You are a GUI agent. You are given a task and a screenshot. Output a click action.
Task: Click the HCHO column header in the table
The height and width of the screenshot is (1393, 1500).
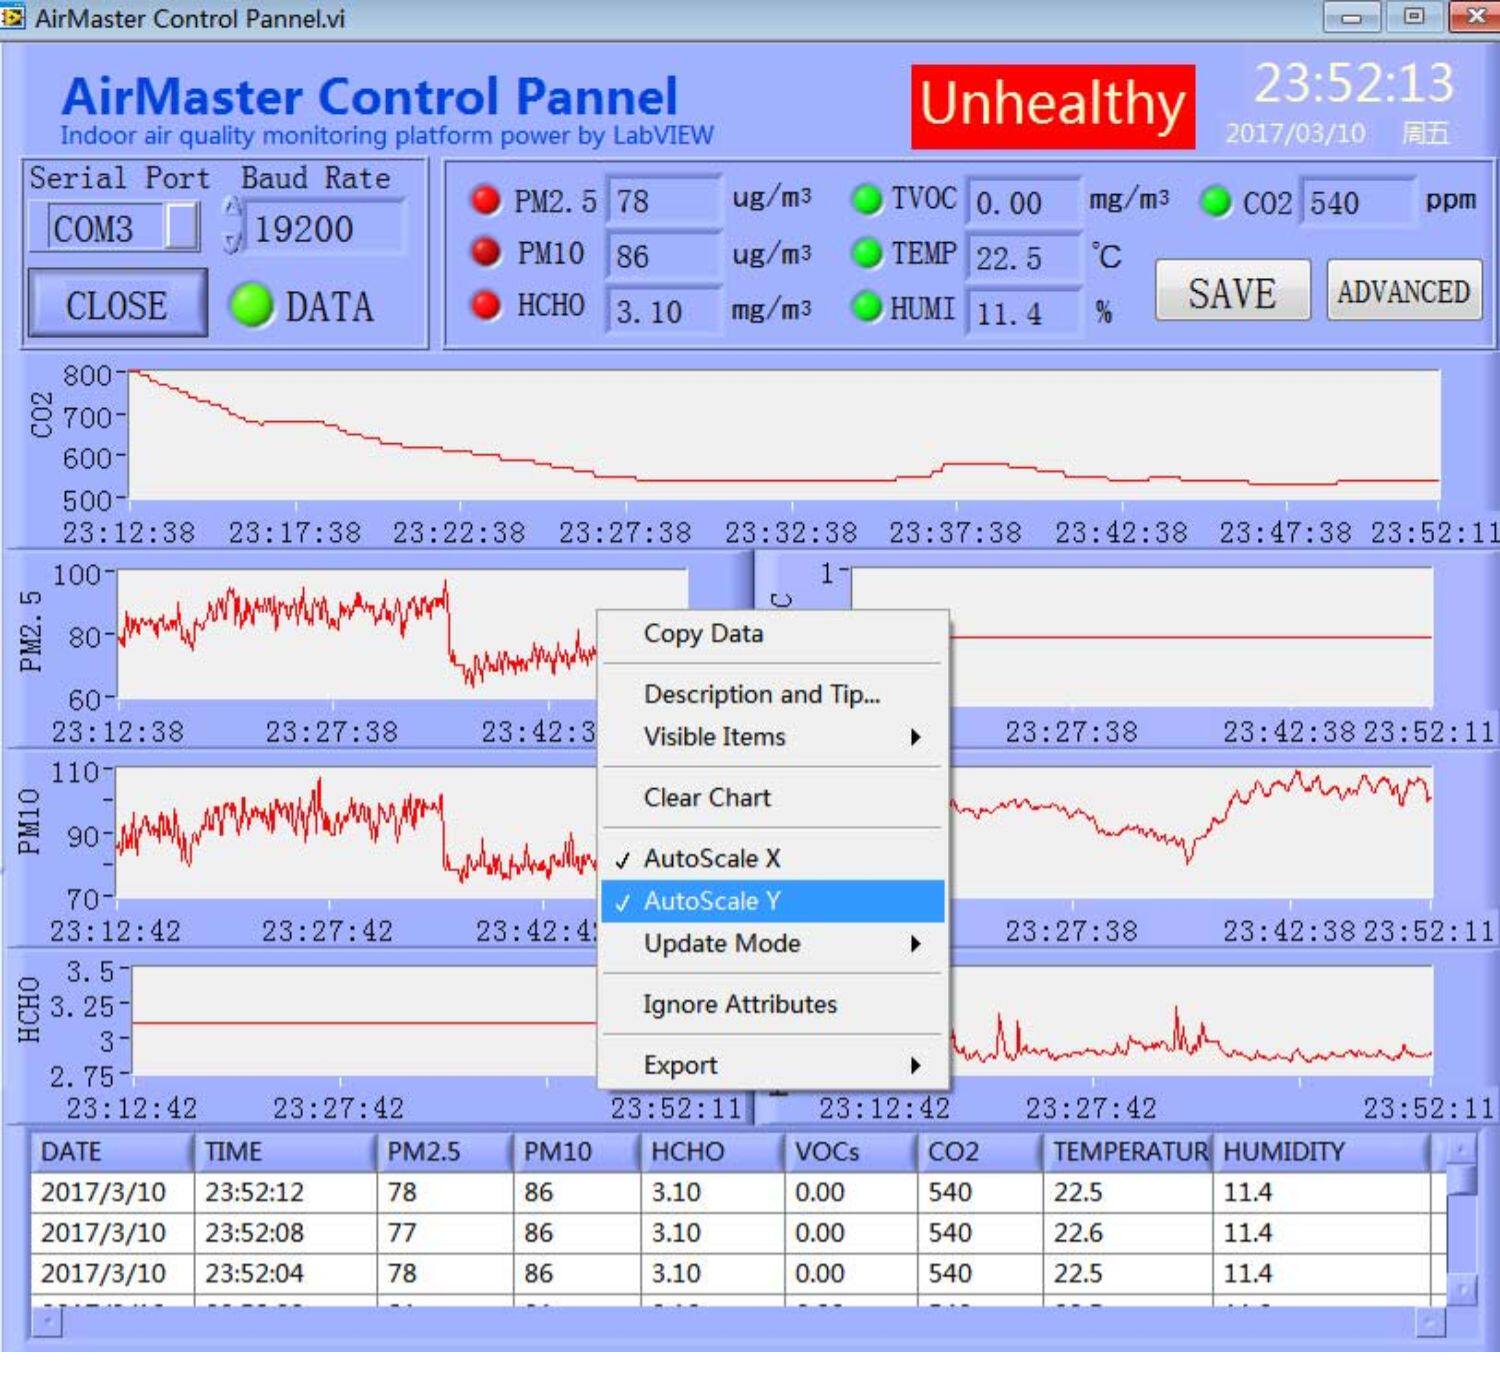click(x=712, y=1152)
